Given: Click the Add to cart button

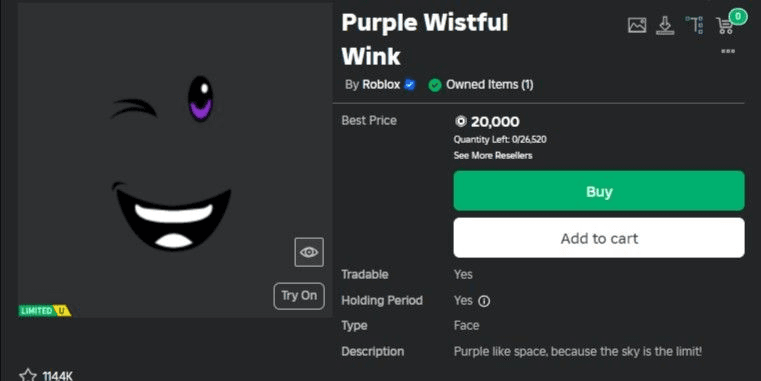Looking at the screenshot, I should [599, 238].
